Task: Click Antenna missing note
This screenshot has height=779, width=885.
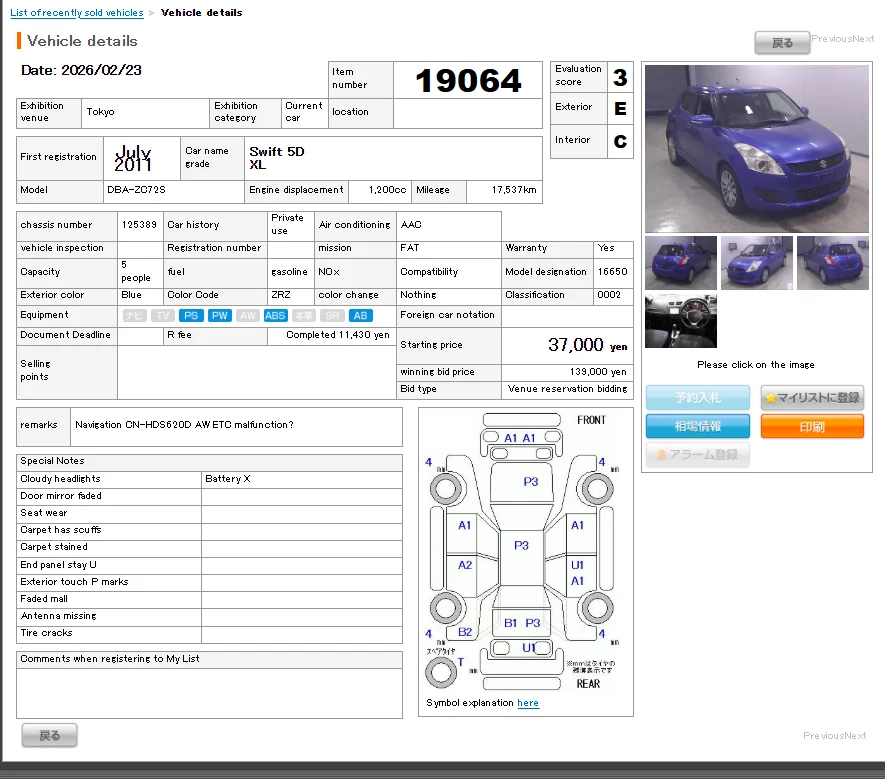Action: [58, 616]
